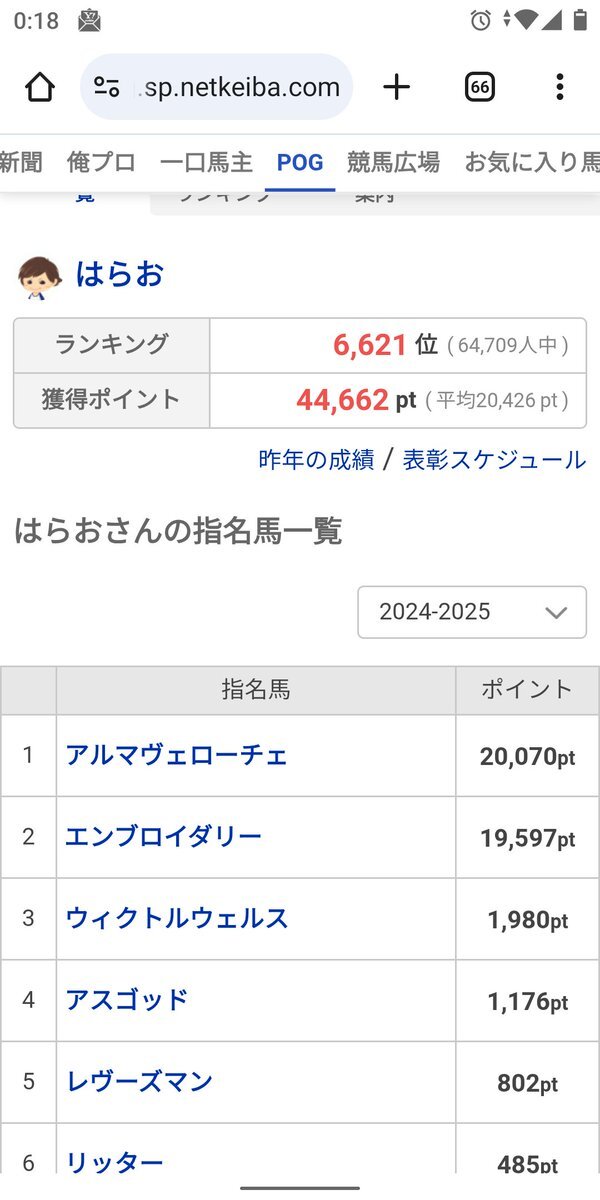Open the browser three-dot menu
The image size is (600, 1200).
tap(559, 88)
